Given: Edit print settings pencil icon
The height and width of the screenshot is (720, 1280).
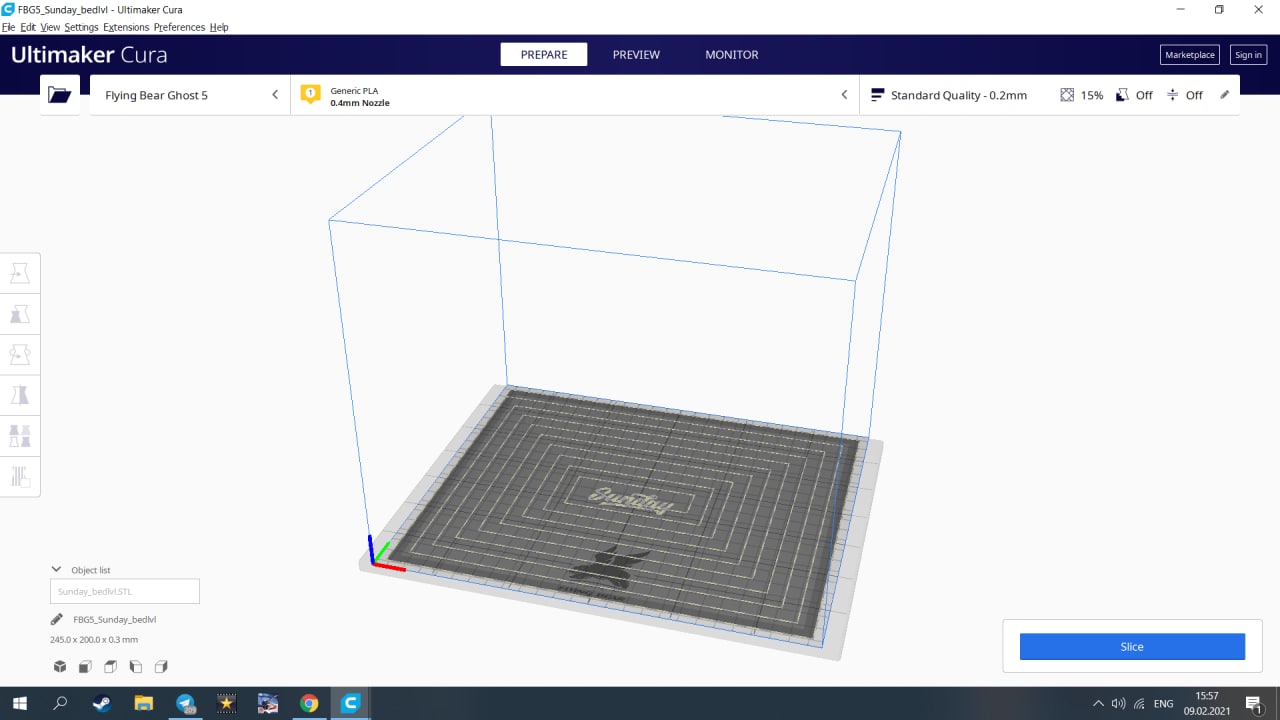Looking at the screenshot, I should (x=1224, y=95).
